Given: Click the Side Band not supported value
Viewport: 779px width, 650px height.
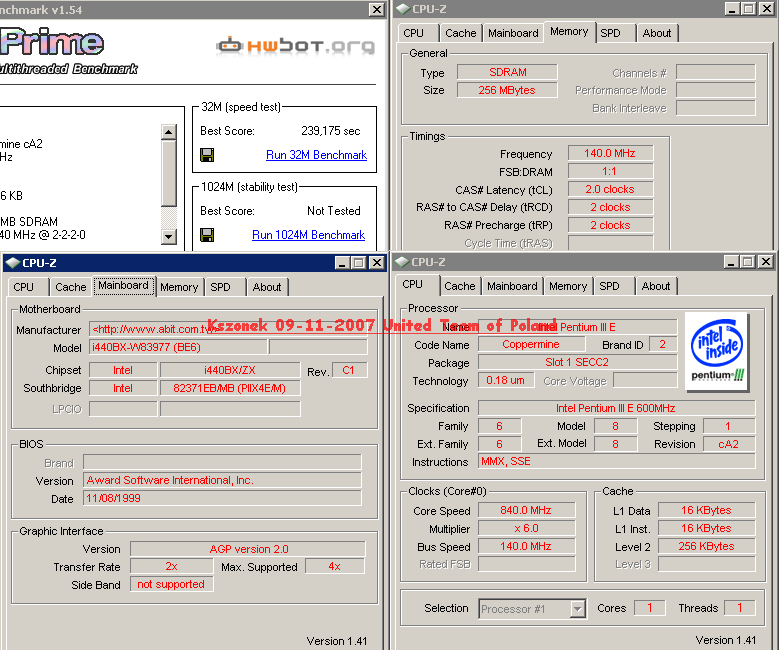Looking at the screenshot, I should coord(171,584).
